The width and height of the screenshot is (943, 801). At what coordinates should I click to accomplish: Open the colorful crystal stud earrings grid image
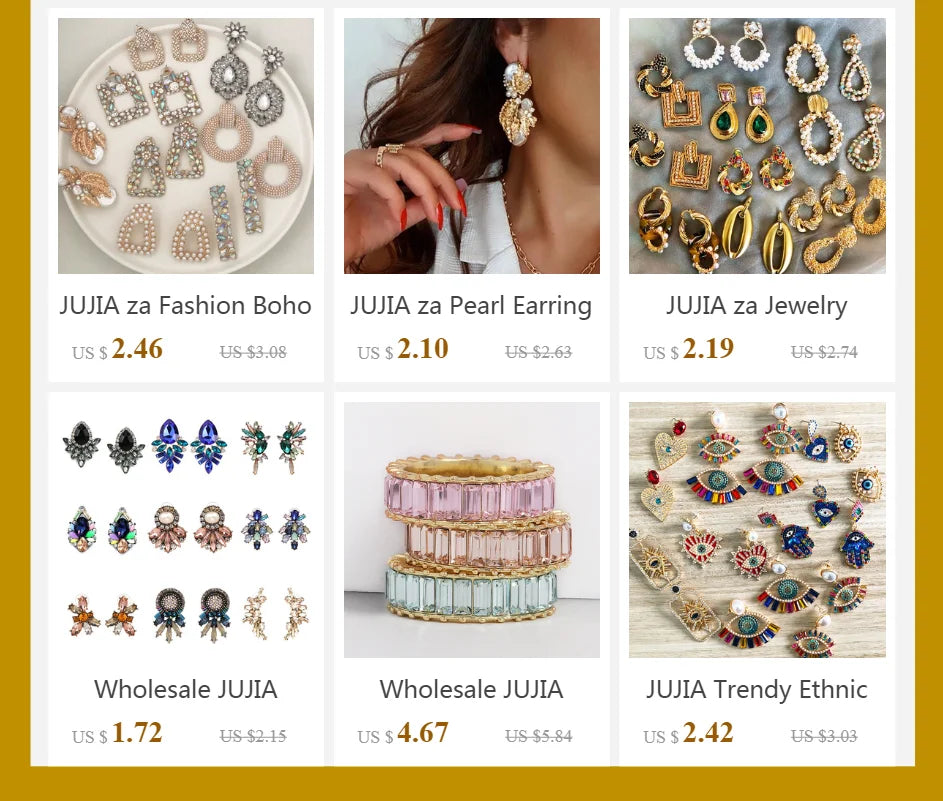[186, 530]
